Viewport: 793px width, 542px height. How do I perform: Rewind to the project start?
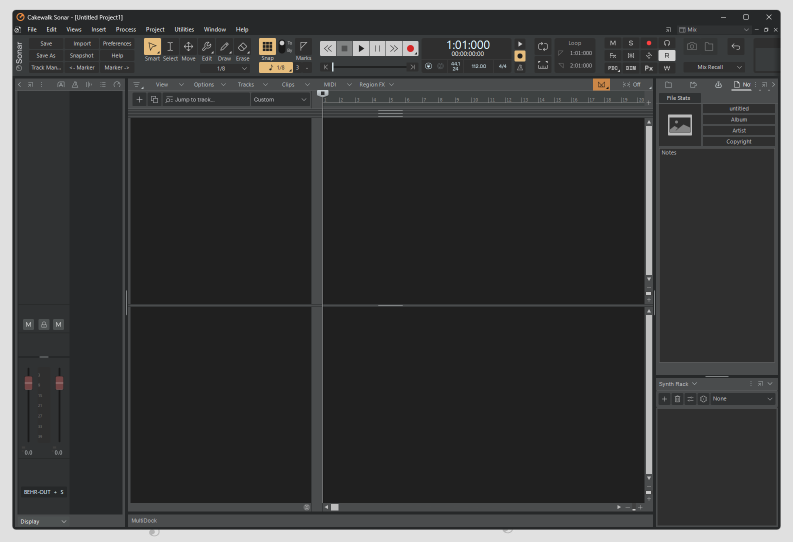(x=327, y=48)
